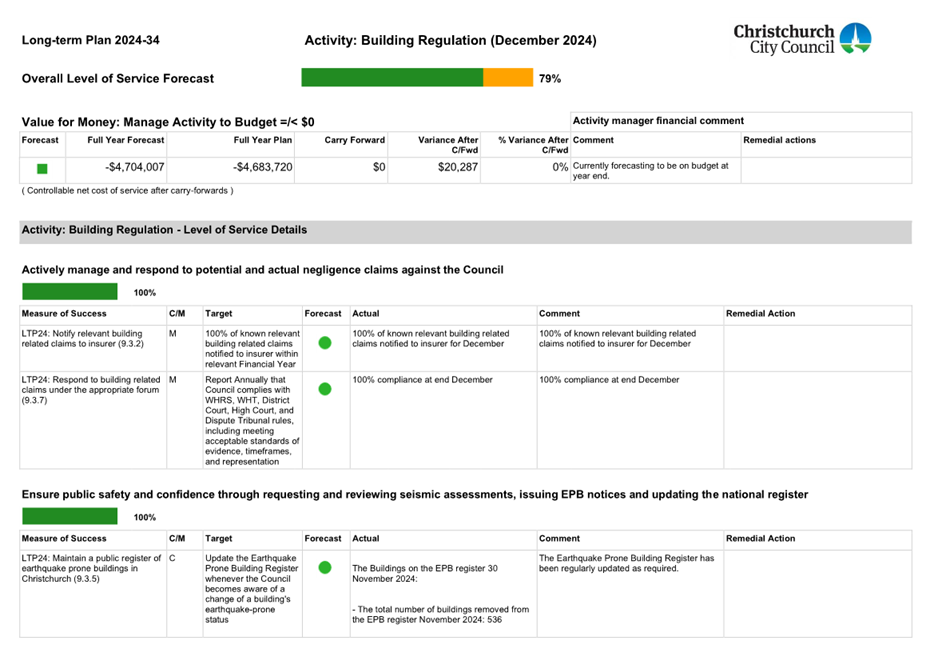Select the Level of Service Details section banner
The image size is (934, 661).
coord(465,230)
